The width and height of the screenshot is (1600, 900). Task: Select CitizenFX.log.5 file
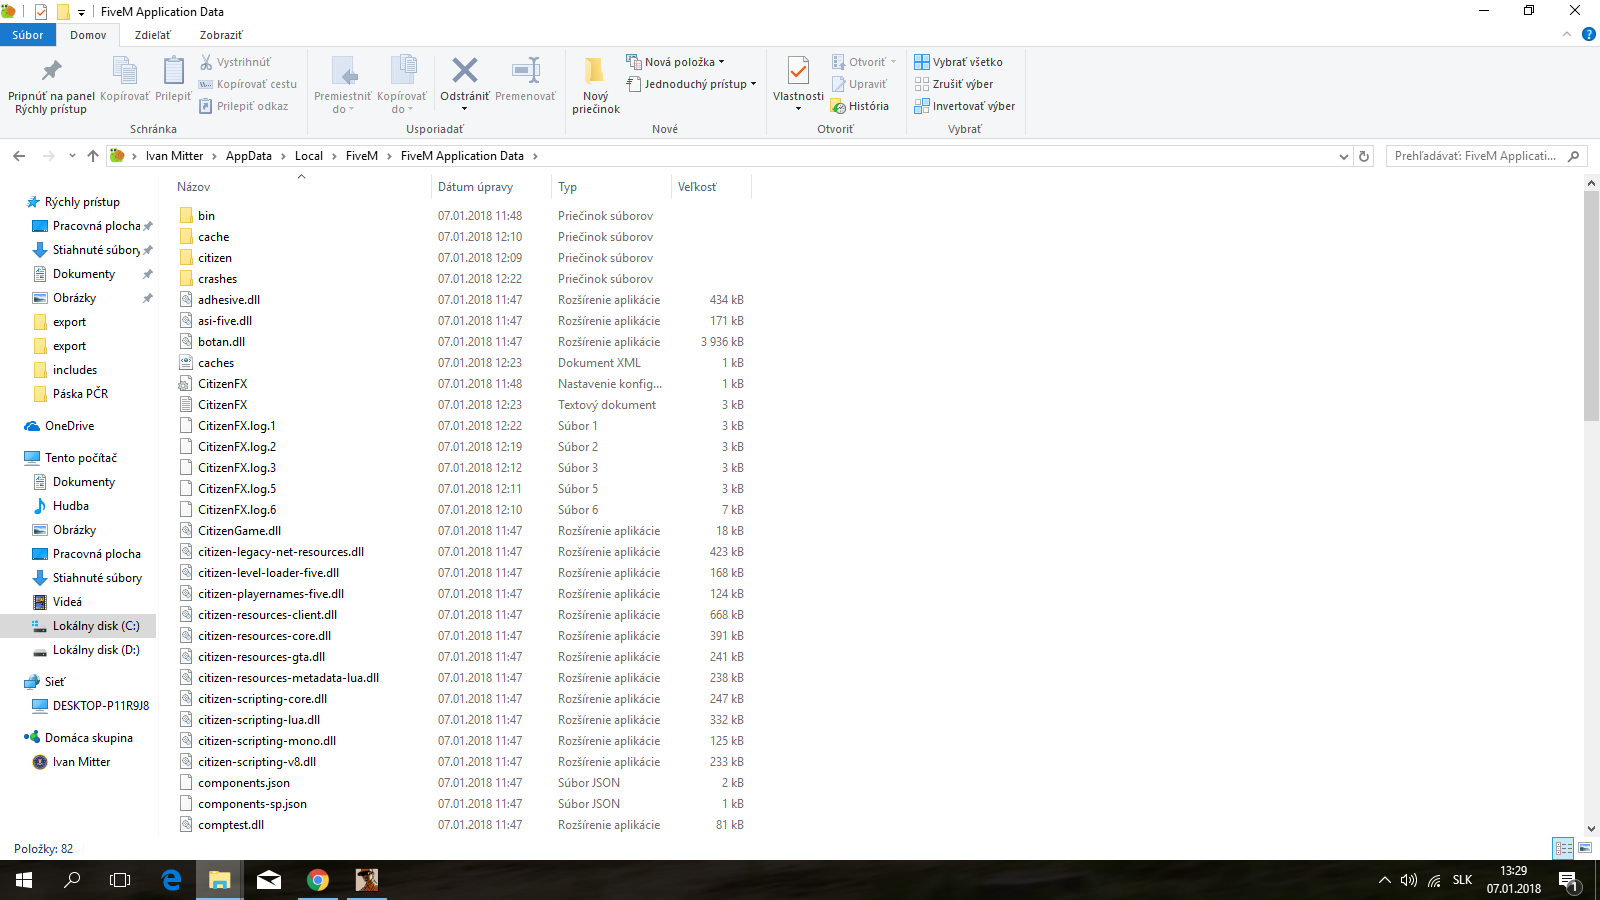click(x=237, y=489)
